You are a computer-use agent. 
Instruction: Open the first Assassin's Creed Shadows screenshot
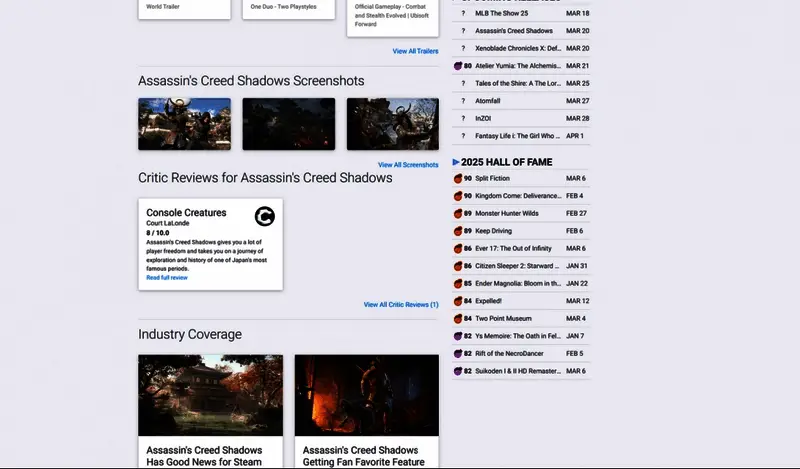point(184,124)
